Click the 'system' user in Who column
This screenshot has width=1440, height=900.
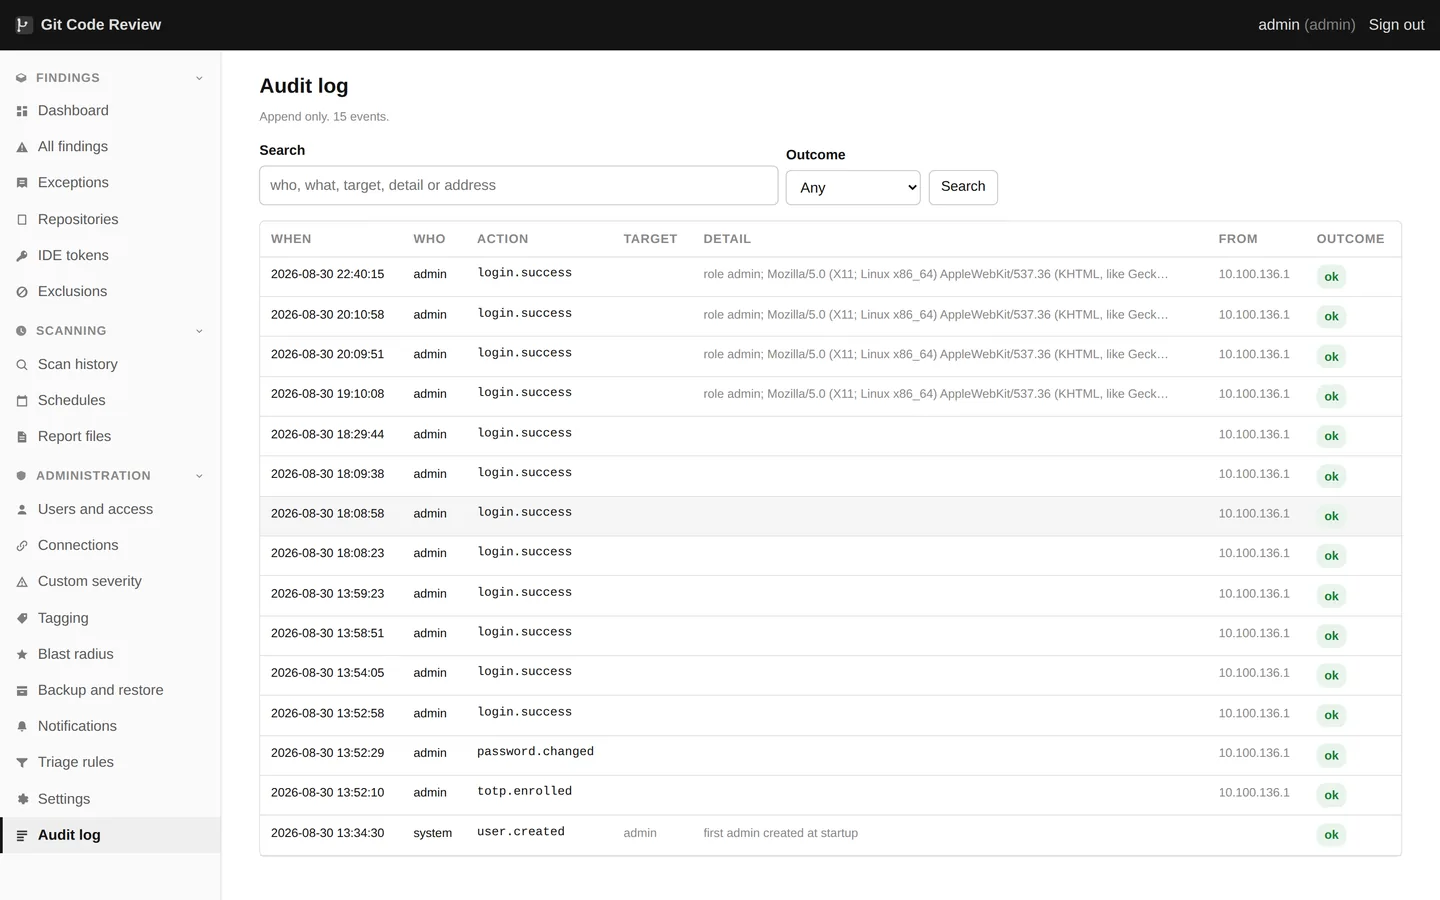click(432, 833)
